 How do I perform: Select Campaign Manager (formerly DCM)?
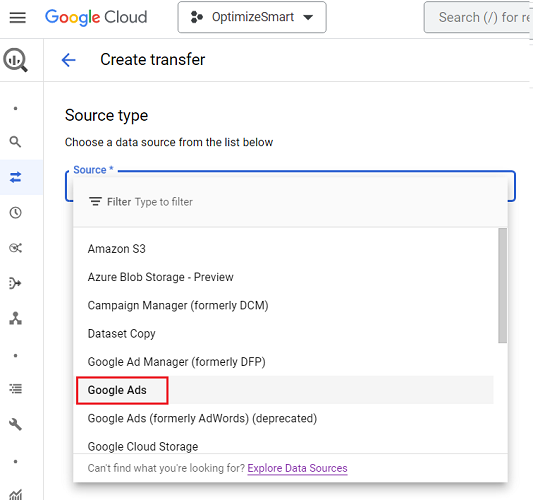[x=283, y=305]
